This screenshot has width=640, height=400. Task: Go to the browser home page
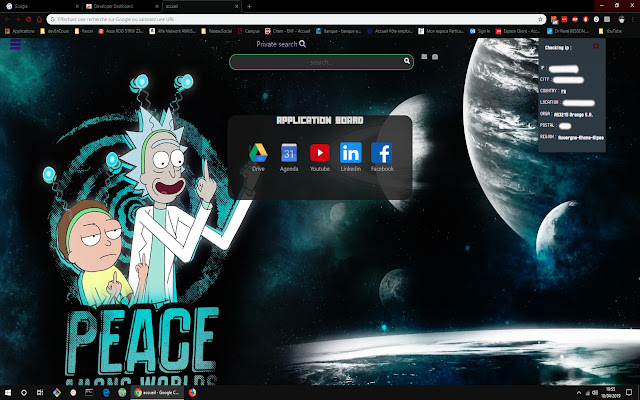point(39,19)
